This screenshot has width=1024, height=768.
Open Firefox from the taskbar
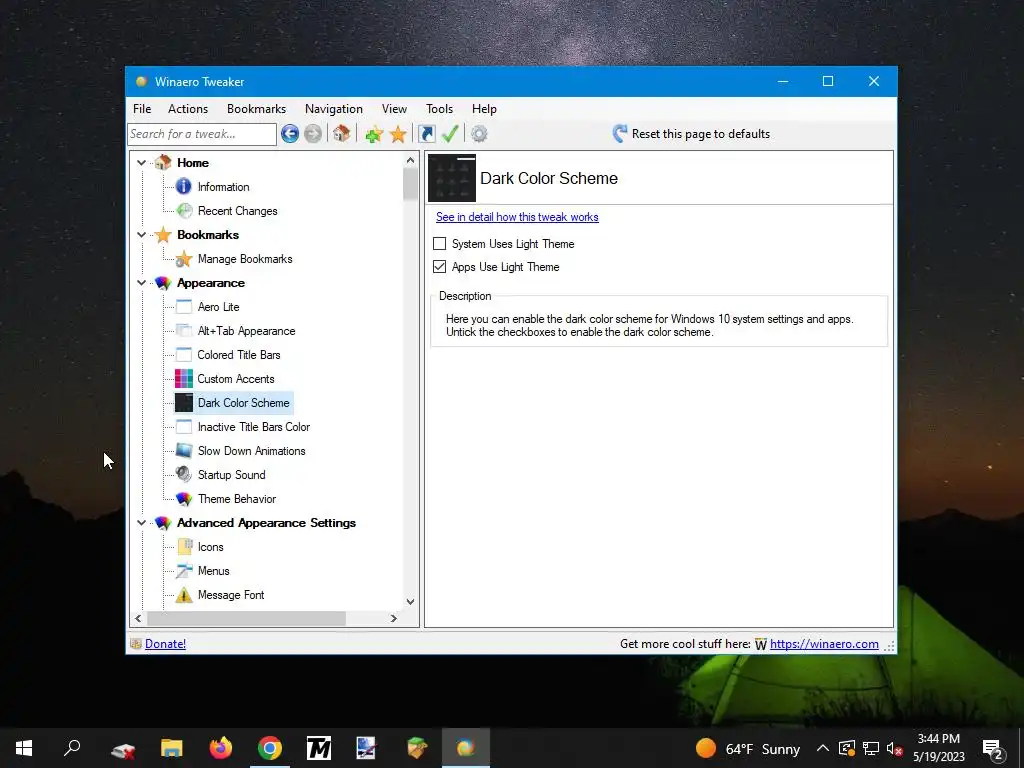click(221, 748)
